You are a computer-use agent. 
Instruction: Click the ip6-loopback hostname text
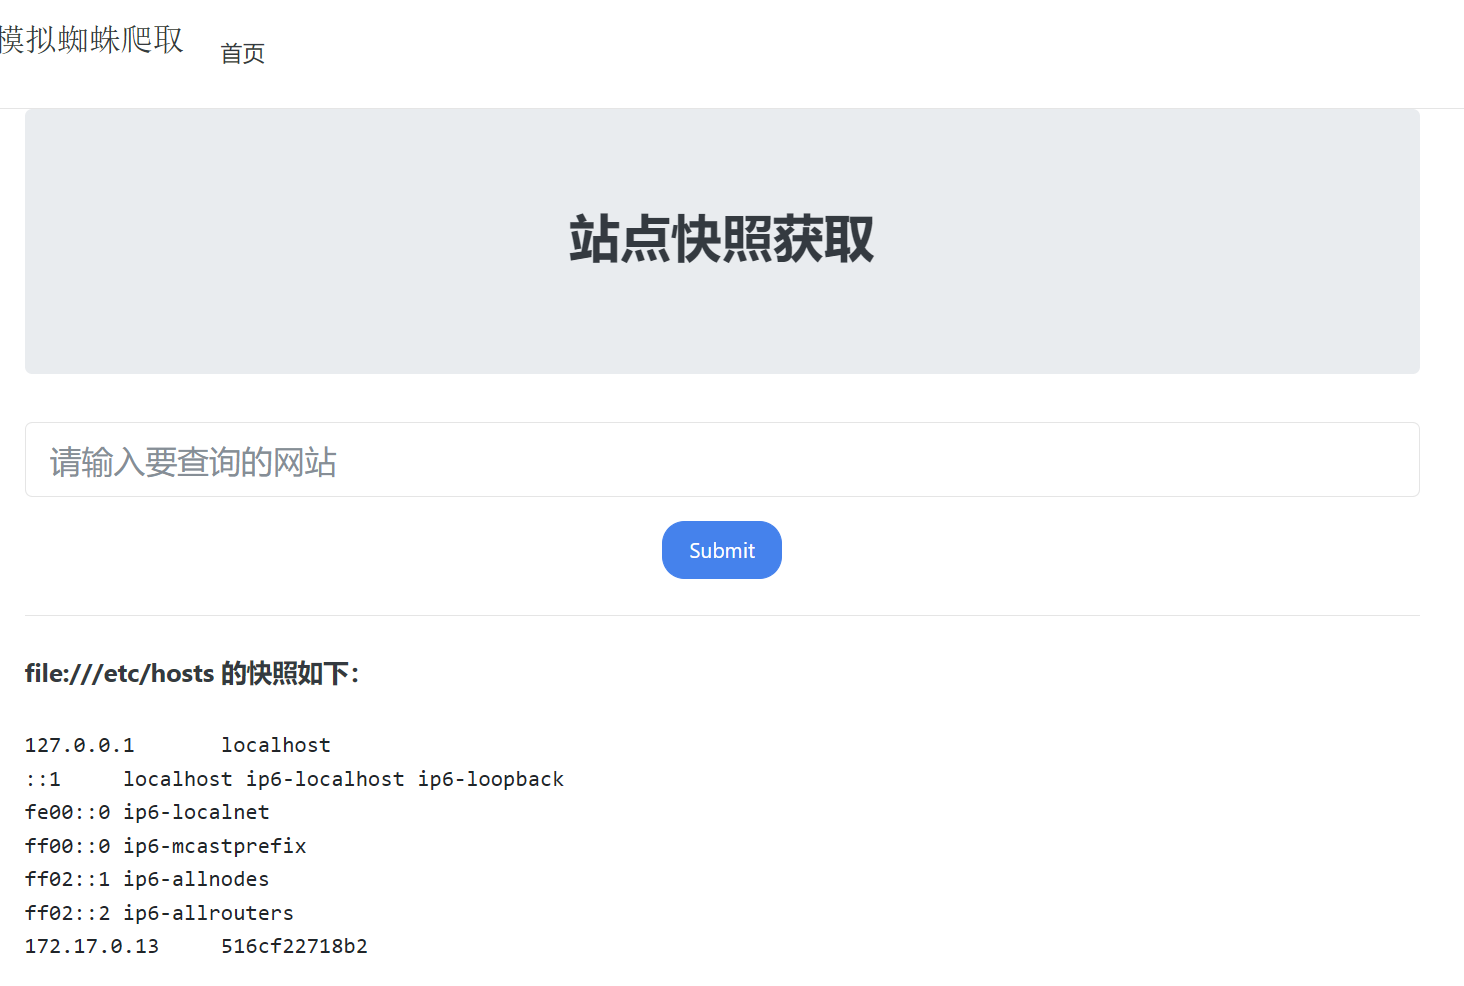(490, 779)
